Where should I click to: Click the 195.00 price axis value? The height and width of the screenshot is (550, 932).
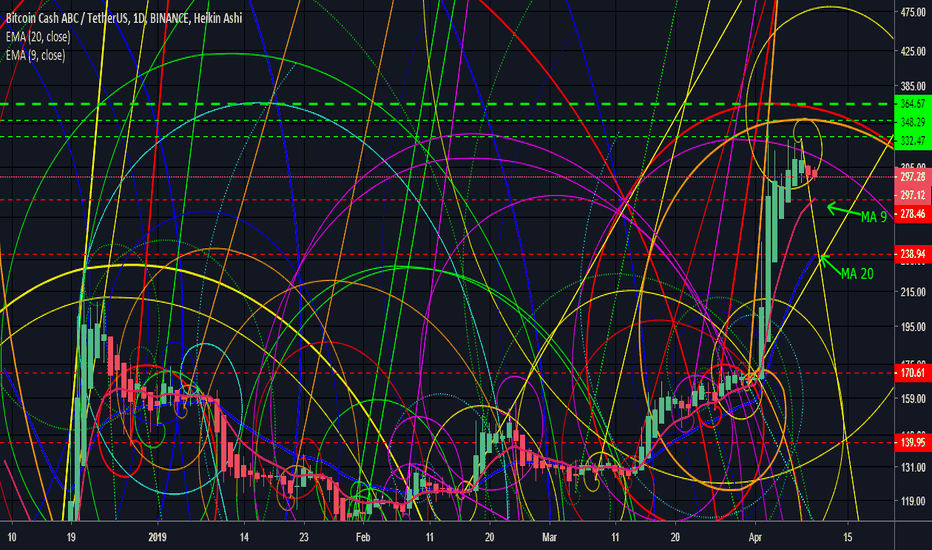(x=913, y=327)
